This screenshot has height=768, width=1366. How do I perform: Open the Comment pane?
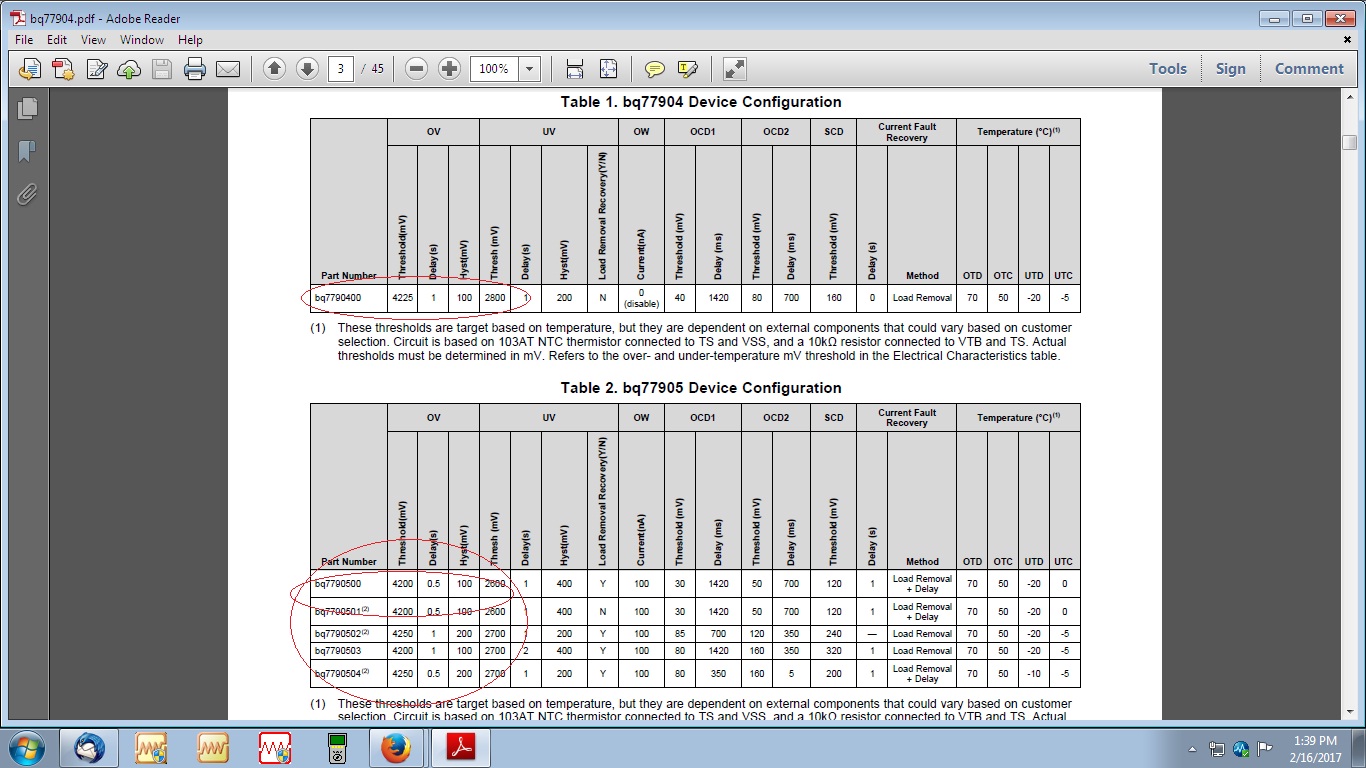point(1309,69)
